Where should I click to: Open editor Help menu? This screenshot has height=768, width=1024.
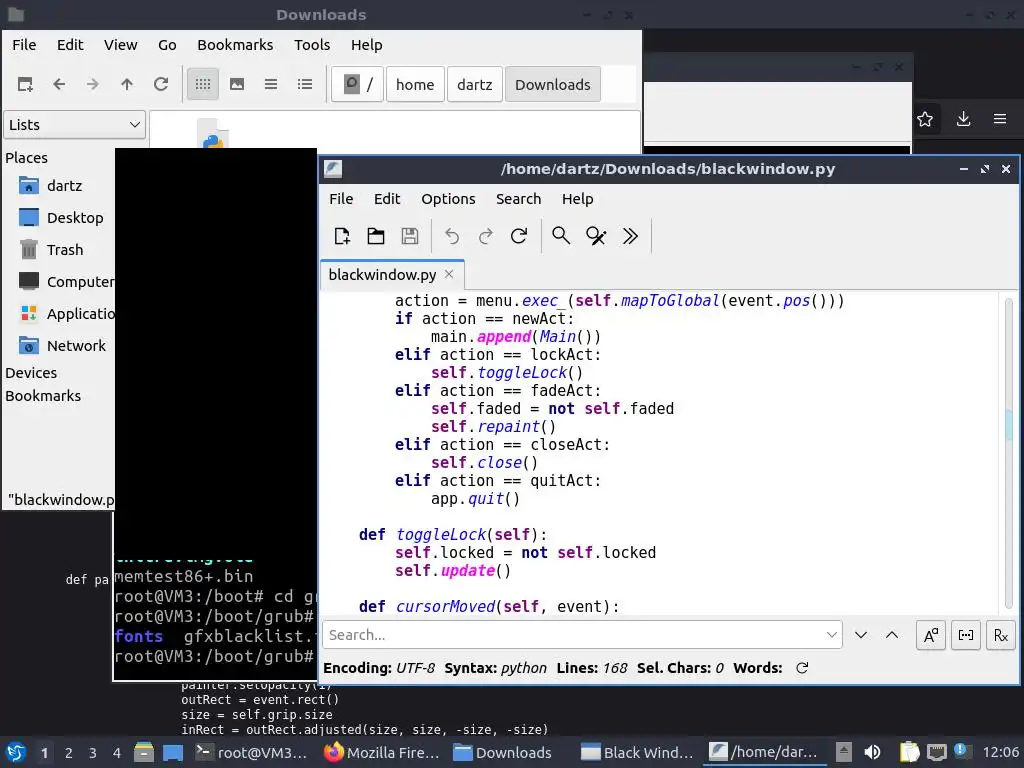tap(577, 199)
